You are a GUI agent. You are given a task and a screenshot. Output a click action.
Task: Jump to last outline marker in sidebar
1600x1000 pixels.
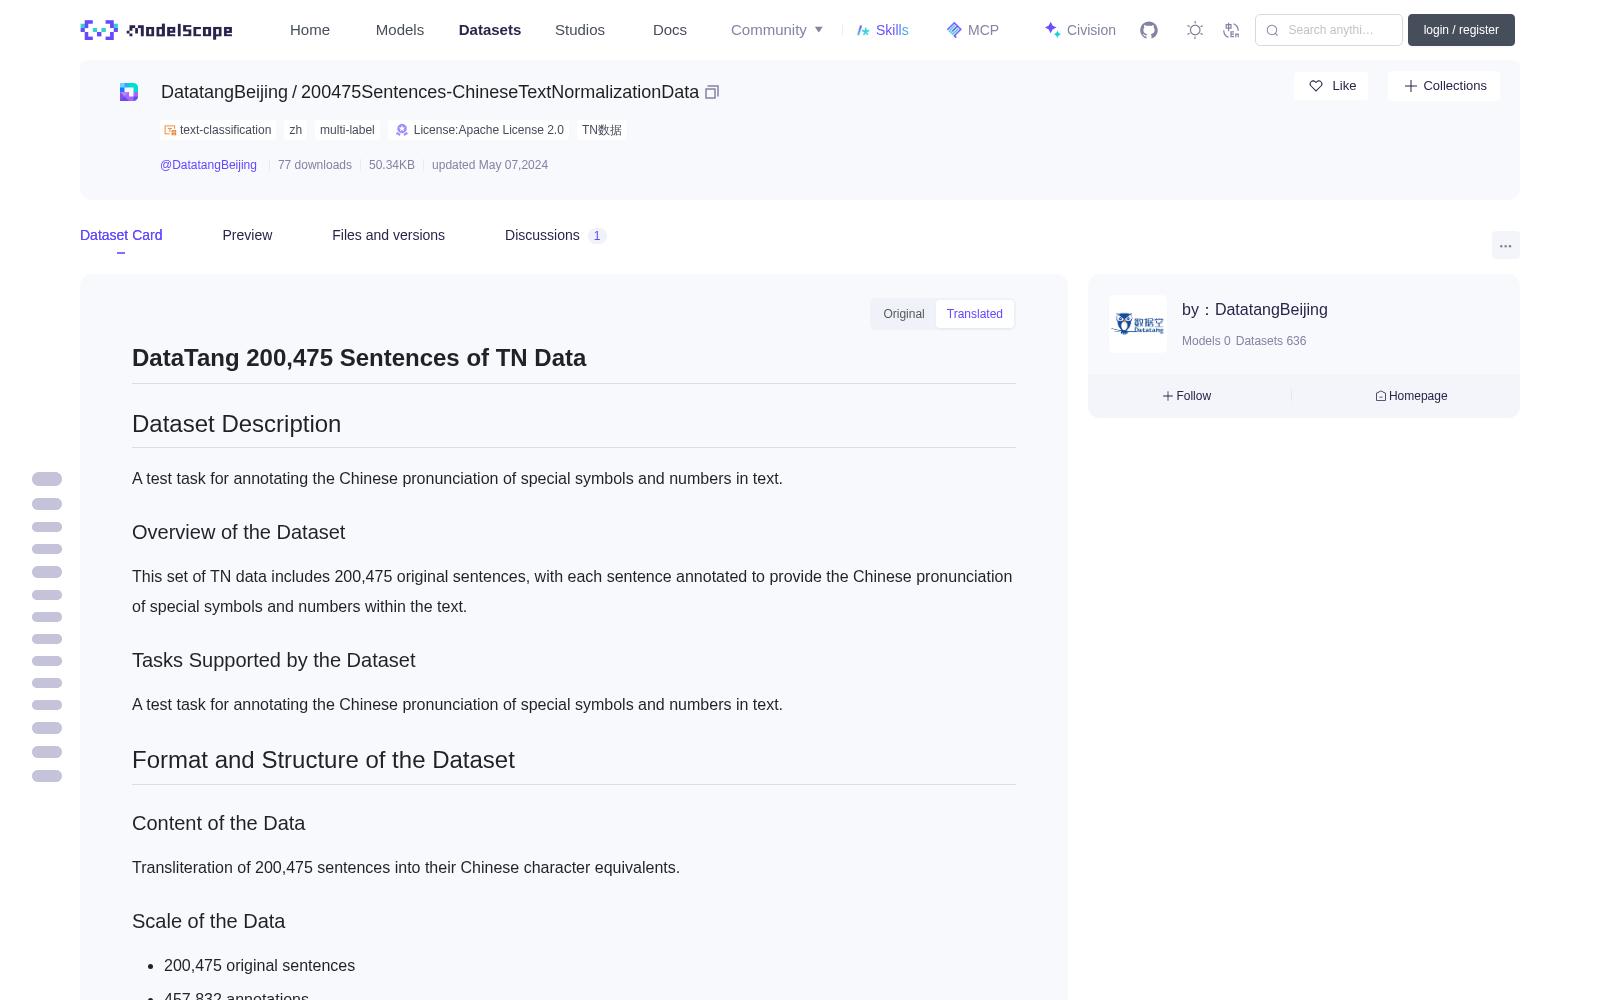coord(47,776)
